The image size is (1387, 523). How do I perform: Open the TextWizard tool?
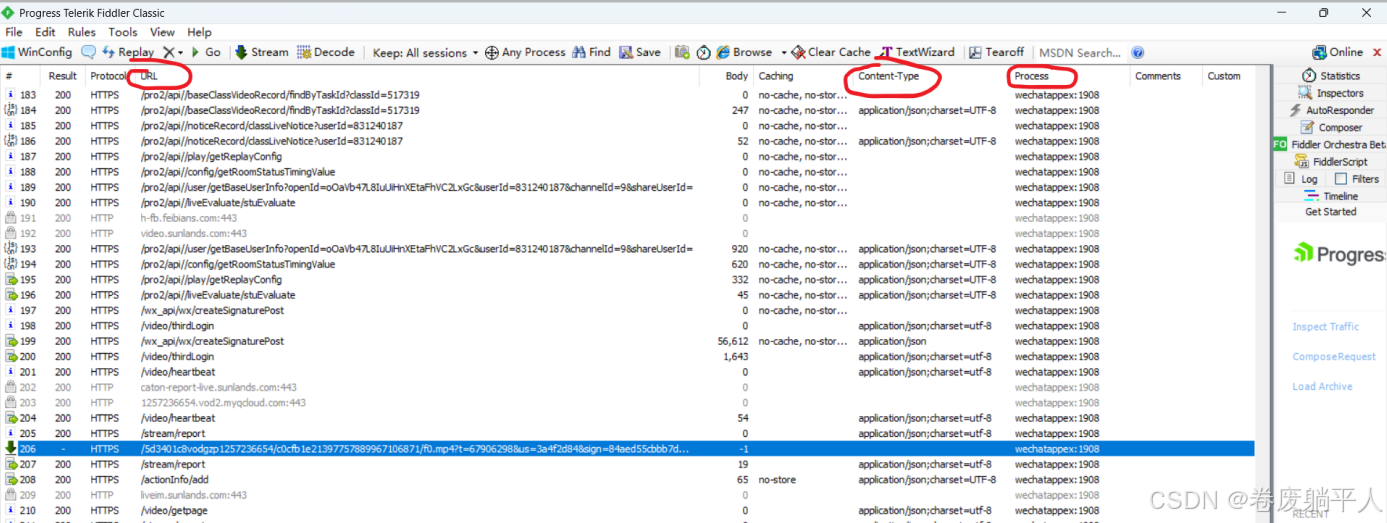[917, 52]
